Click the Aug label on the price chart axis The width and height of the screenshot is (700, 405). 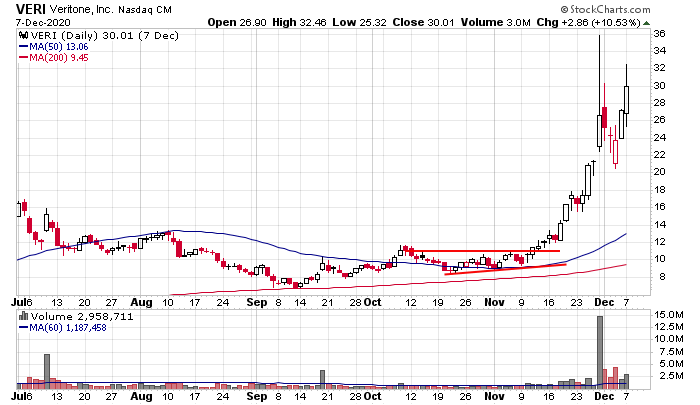point(141,302)
